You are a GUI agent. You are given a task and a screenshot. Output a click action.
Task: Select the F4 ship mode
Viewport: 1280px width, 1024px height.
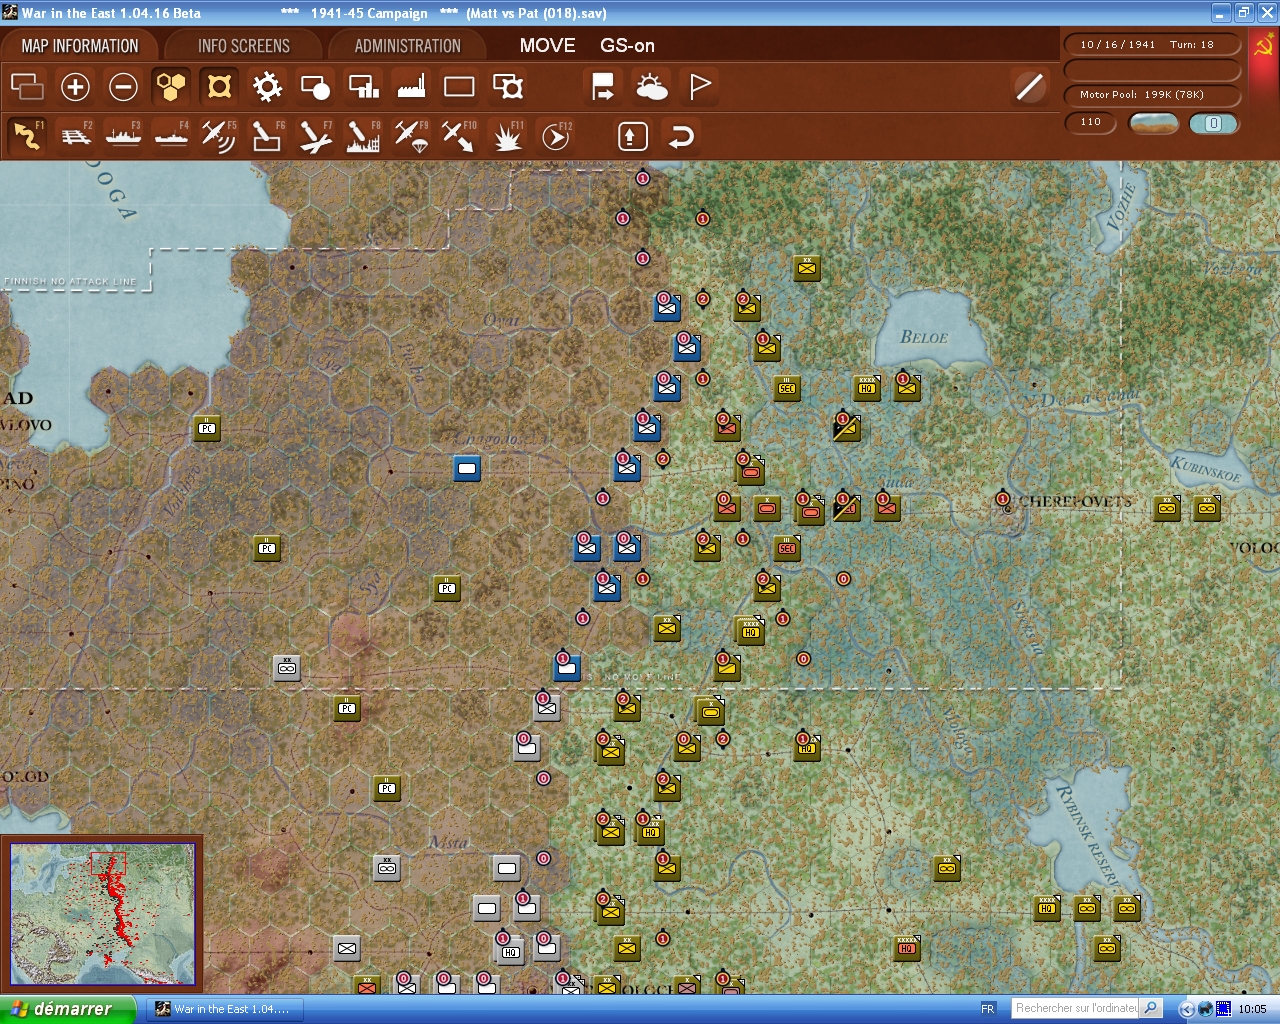click(172, 136)
